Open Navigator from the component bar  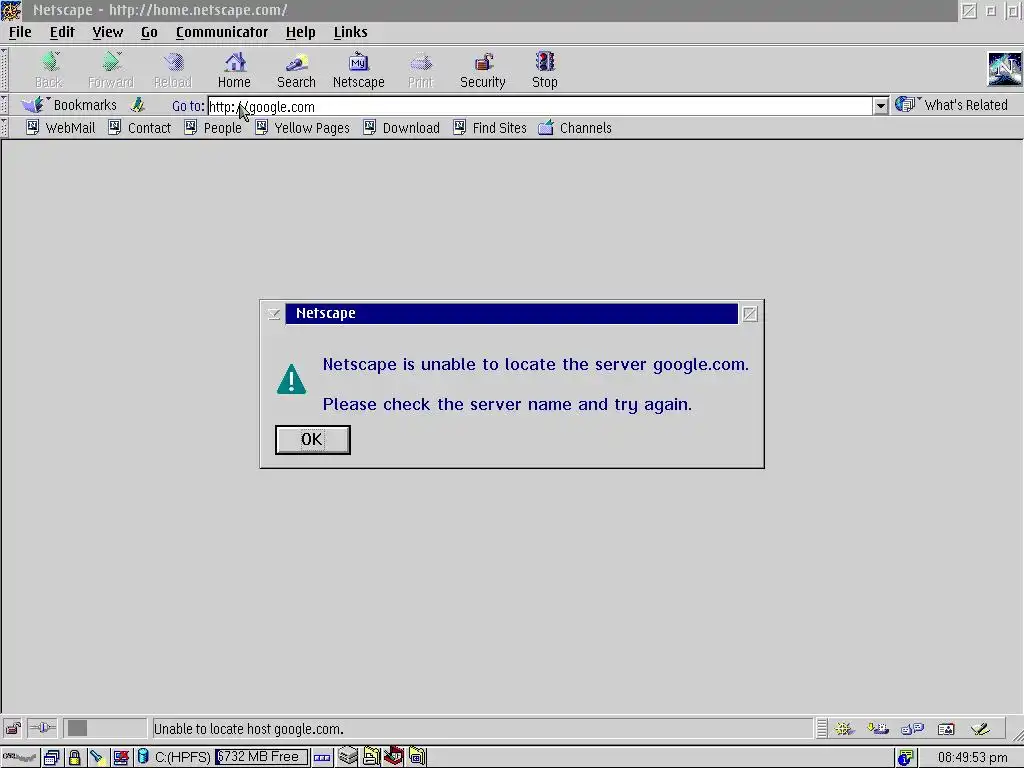(844, 728)
